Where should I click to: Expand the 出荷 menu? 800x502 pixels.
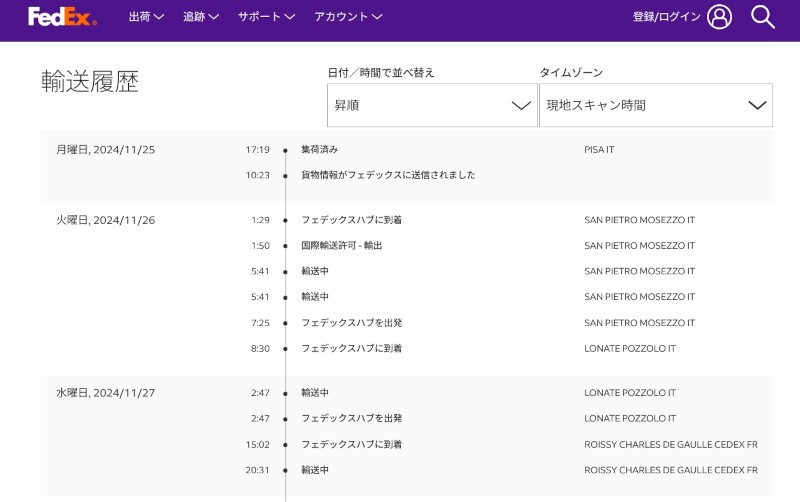(146, 17)
